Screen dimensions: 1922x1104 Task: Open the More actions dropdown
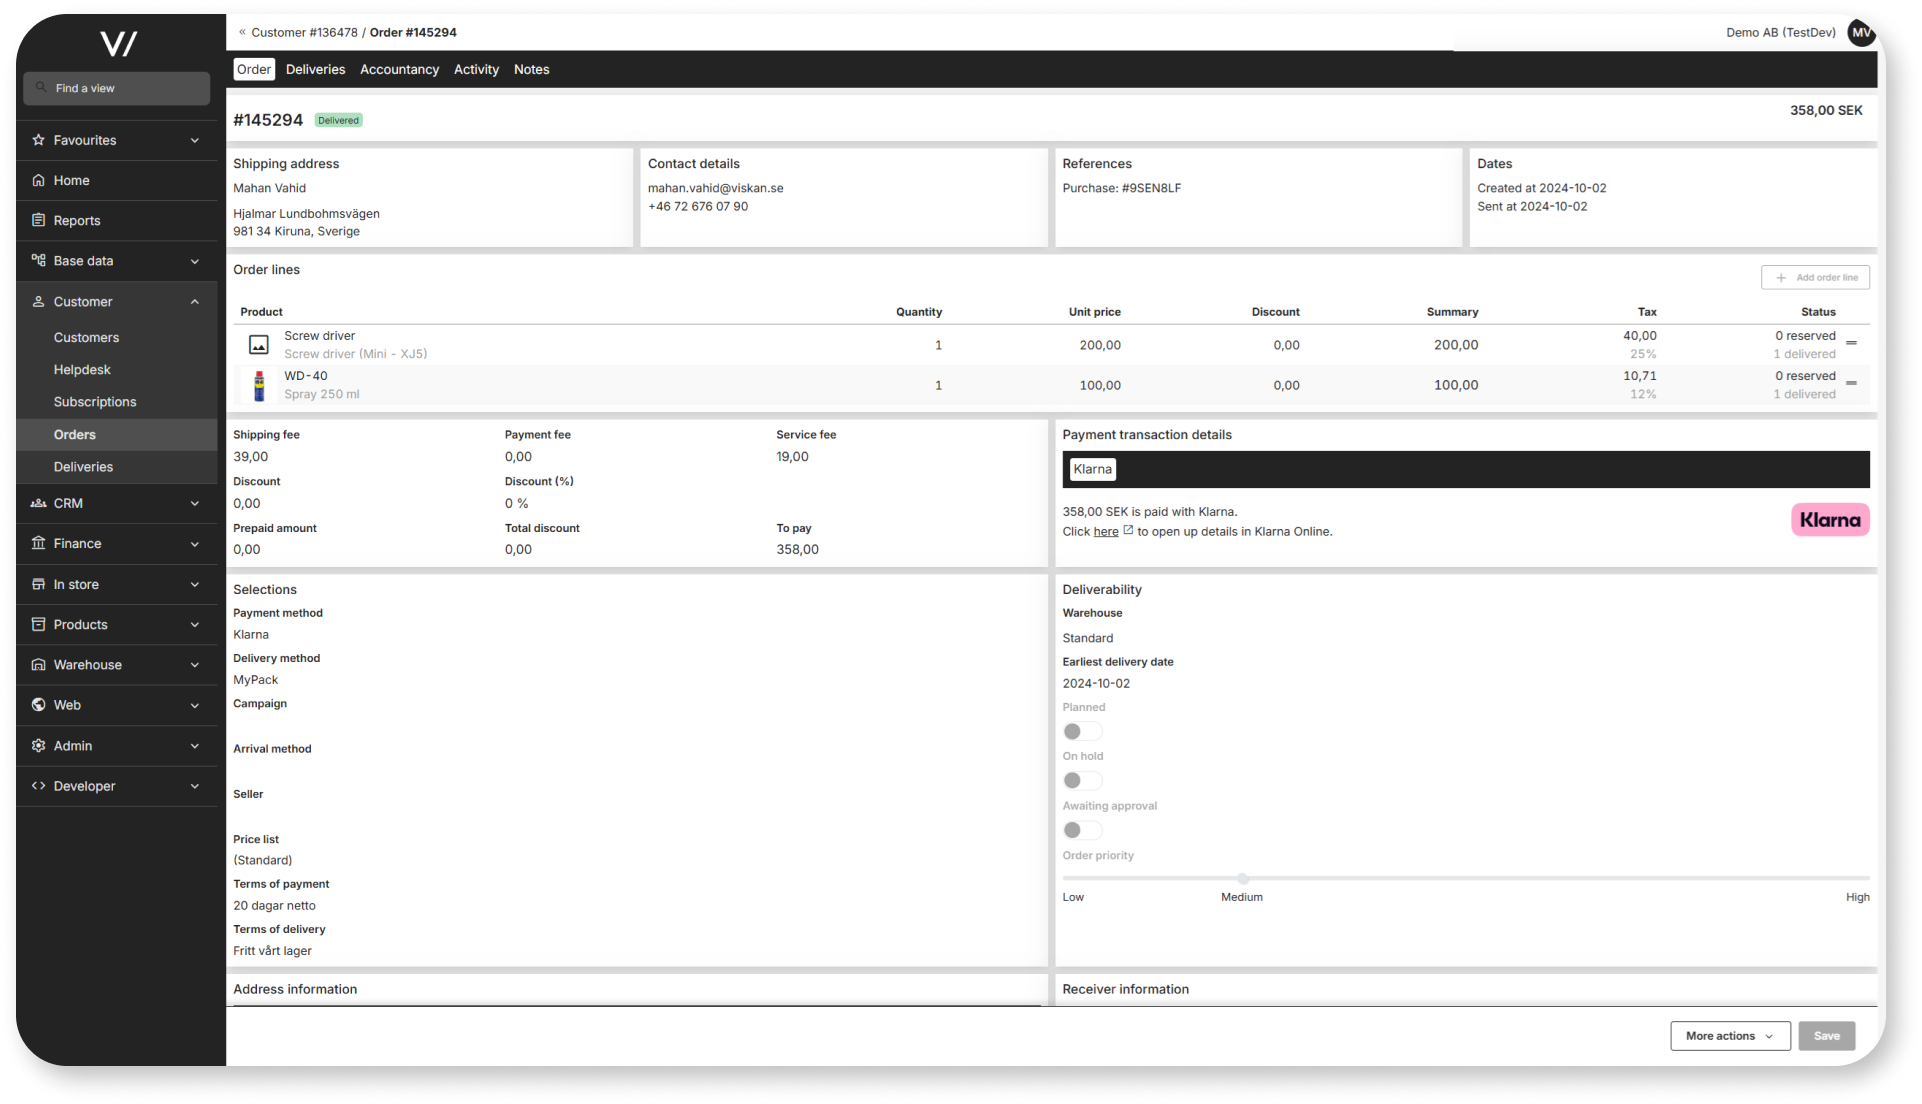(1729, 1036)
